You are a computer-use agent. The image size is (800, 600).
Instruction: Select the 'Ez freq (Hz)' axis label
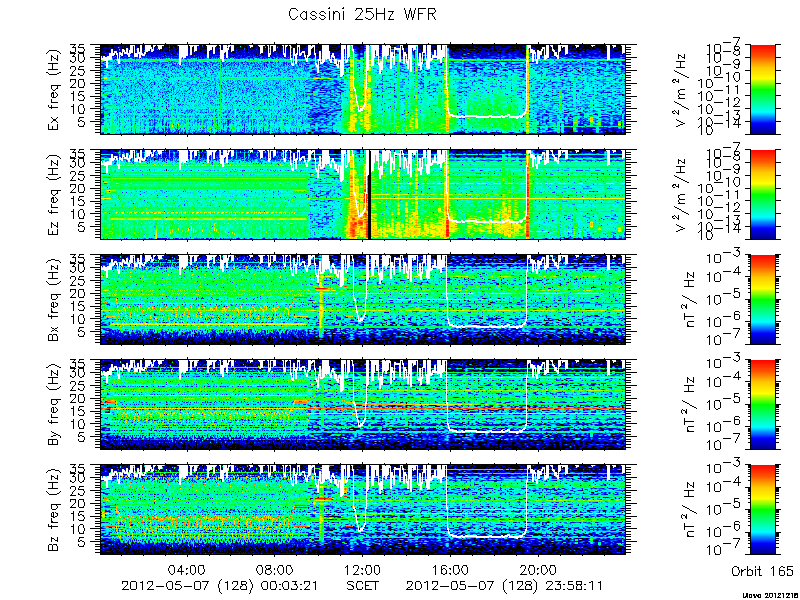pos(55,195)
